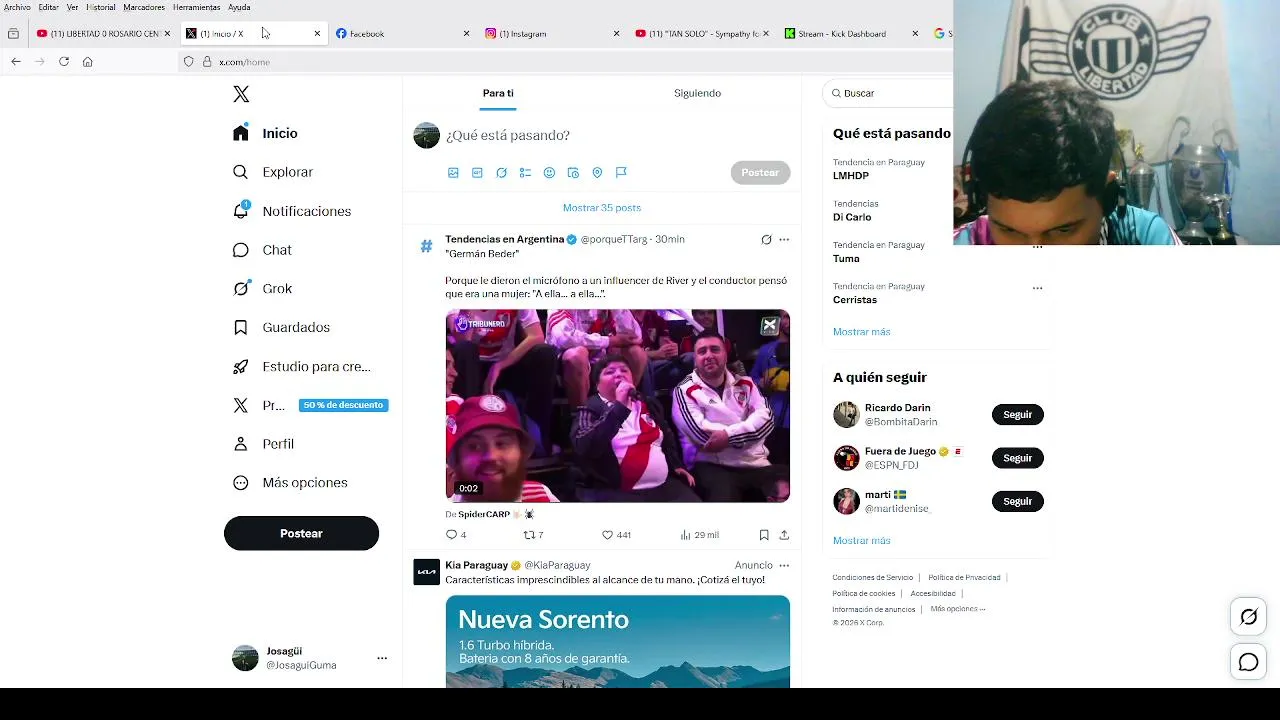Open Marcadores menu in Firefox
The height and width of the screenshot is (720, 1280).
click(x=144, y=7)
